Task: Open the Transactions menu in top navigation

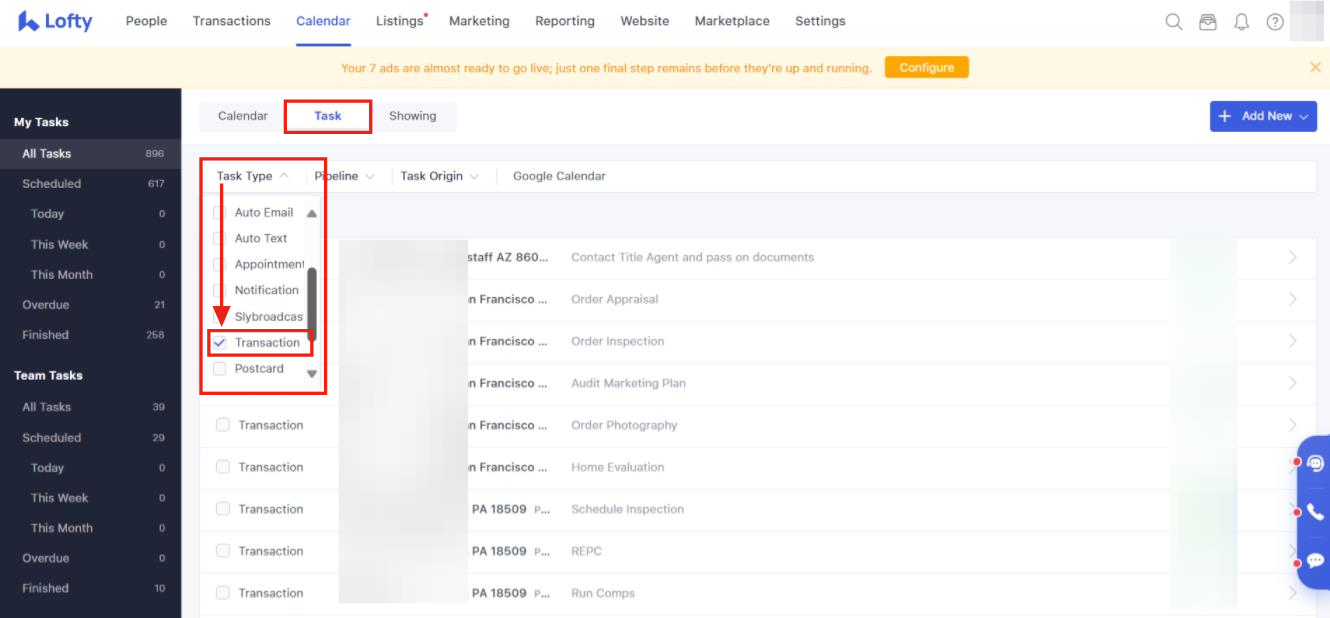Action: [231, 21]
